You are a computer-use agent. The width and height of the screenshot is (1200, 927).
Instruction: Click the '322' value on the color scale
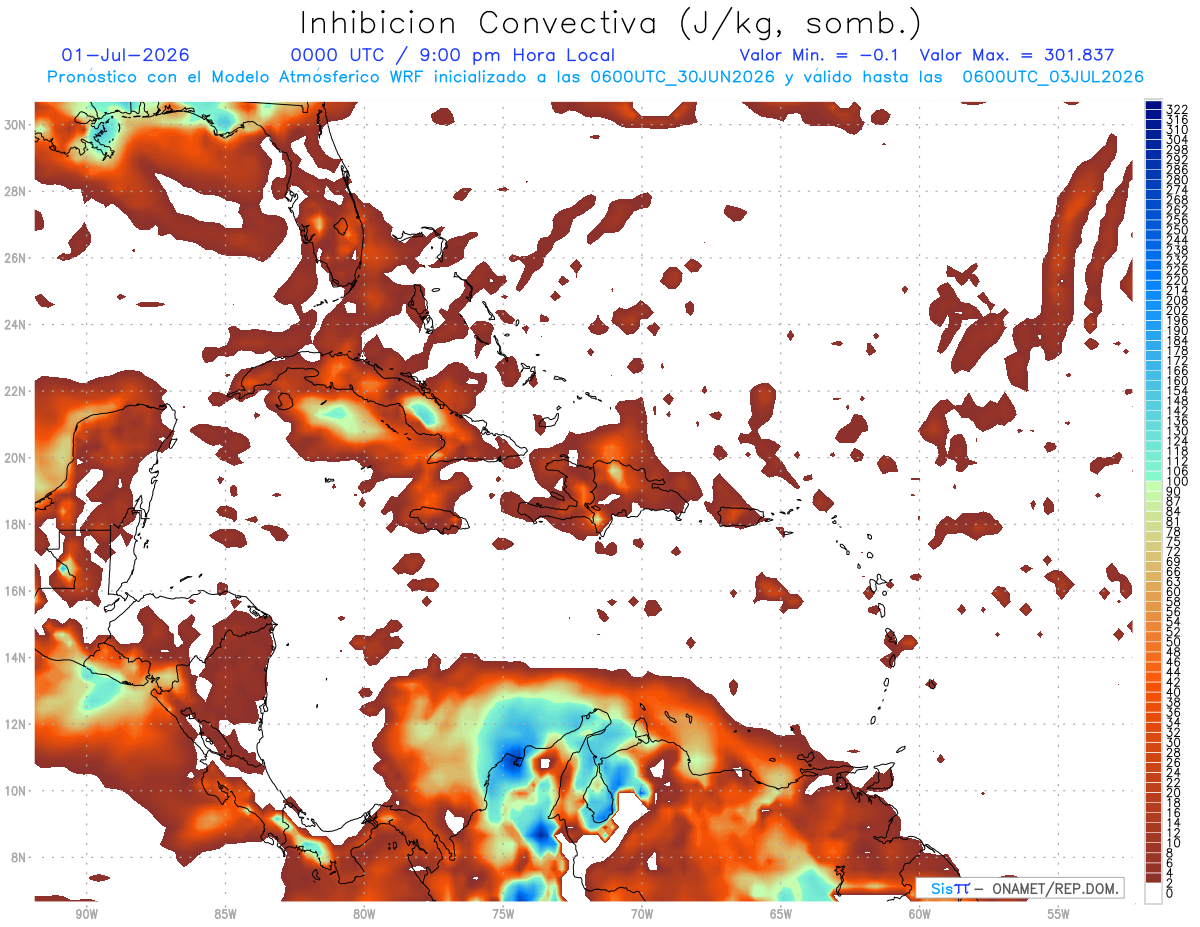1176,109
